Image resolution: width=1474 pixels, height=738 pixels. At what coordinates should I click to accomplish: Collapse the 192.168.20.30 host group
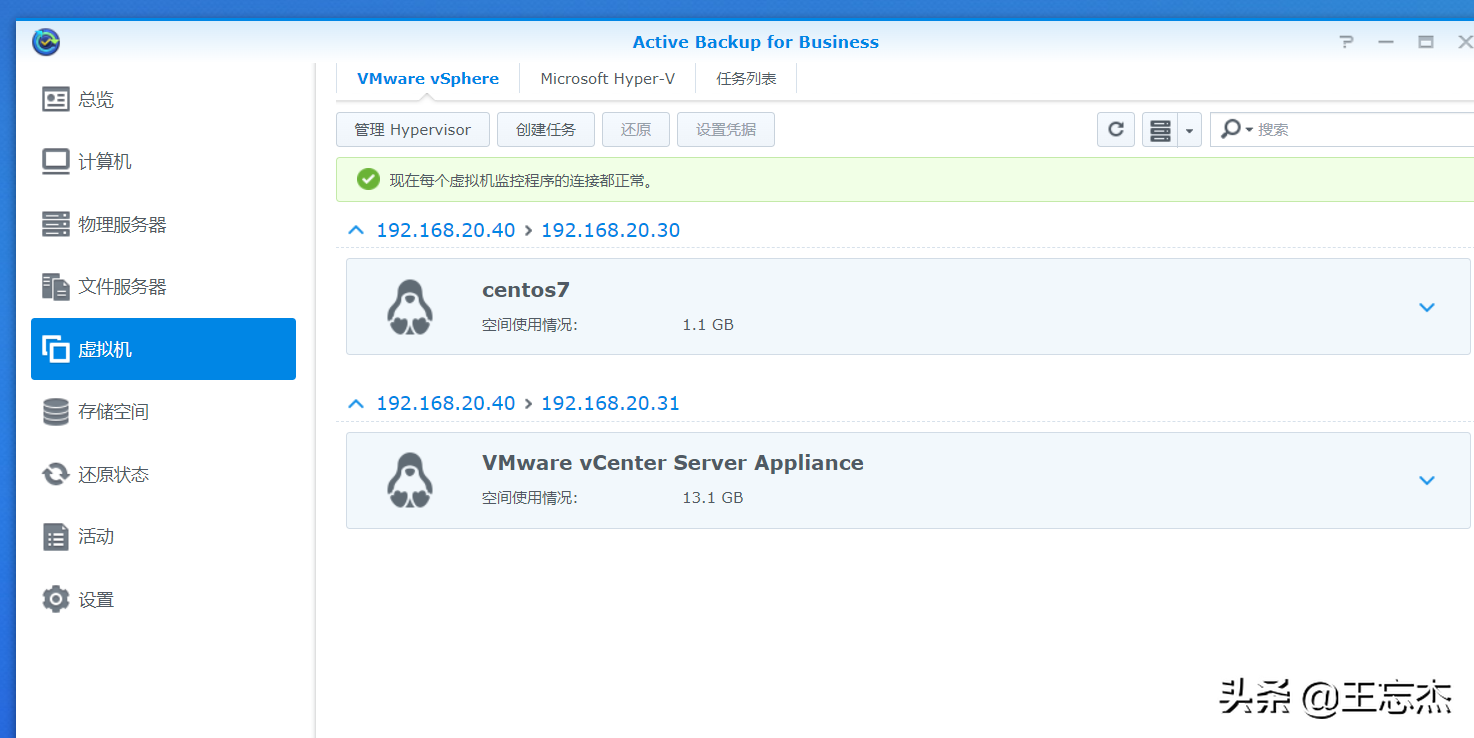click(x=356, y=230)
